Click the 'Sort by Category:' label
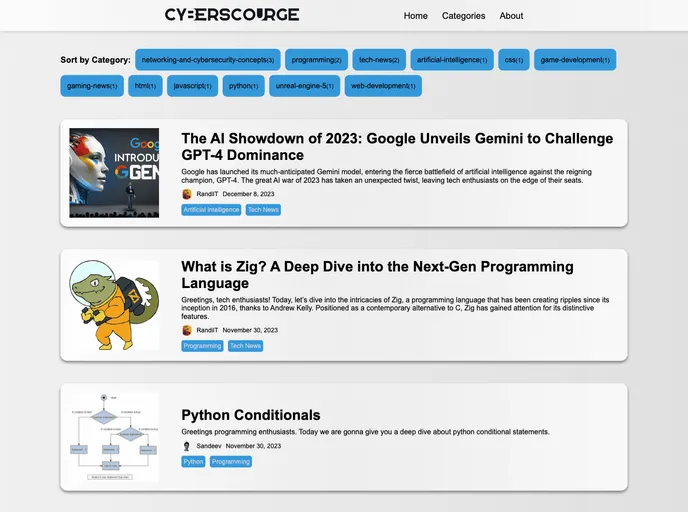 click(95, 60)
